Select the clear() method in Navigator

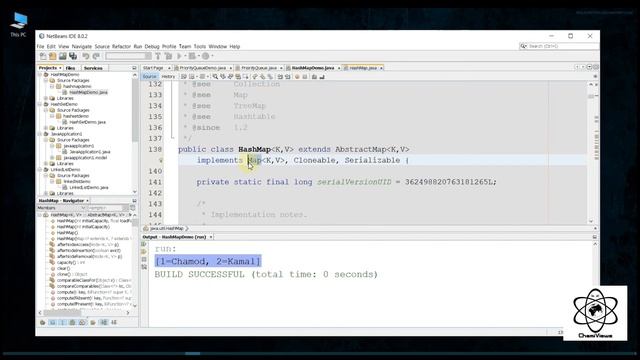(63, 269)
